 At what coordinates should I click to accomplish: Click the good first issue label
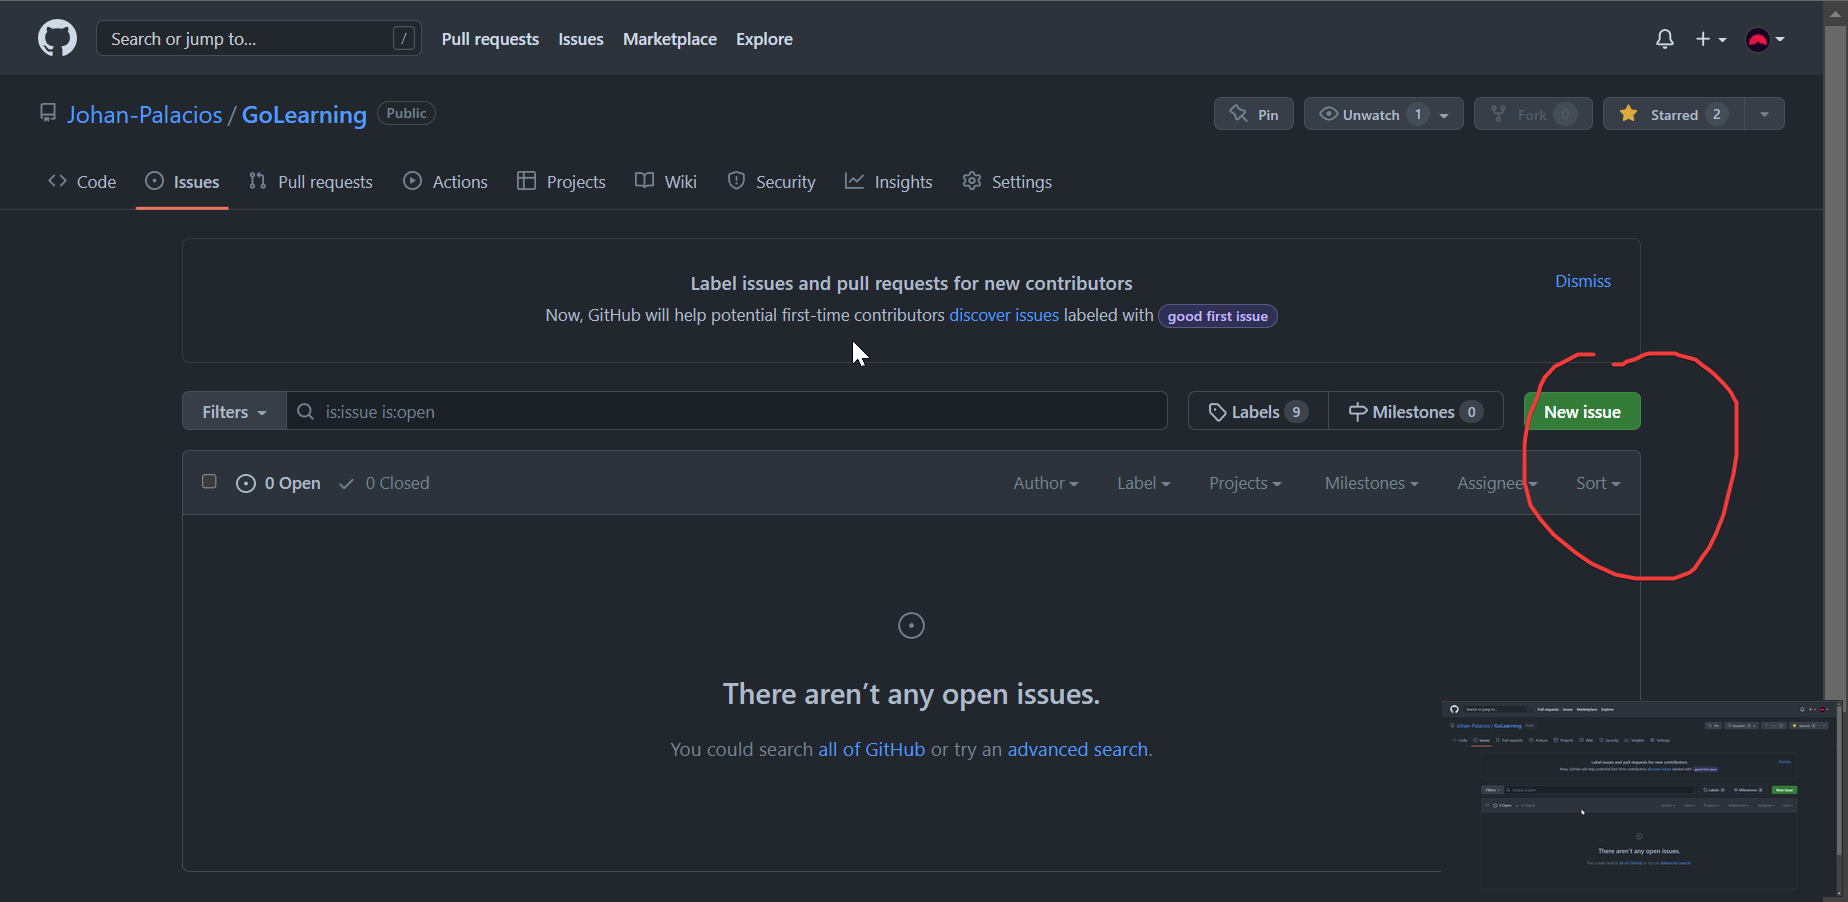[1218, 316]
